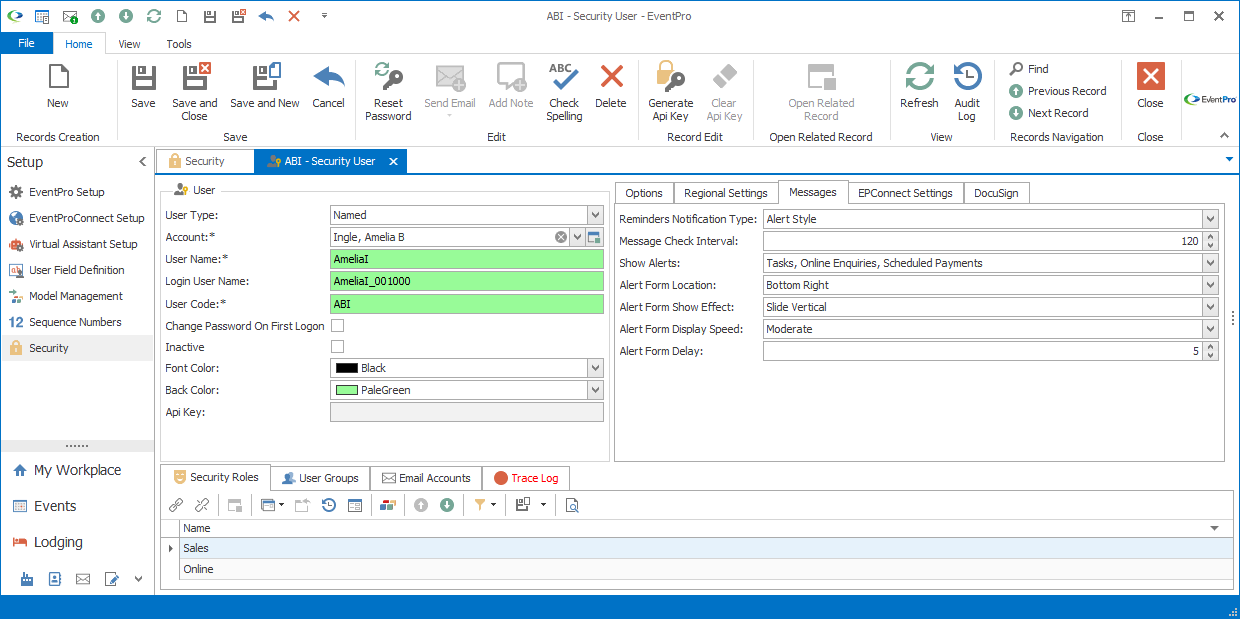Viewport: 1240px width, 619px height.
Task: Open the DocuSign tab
Action: (996, 193)
